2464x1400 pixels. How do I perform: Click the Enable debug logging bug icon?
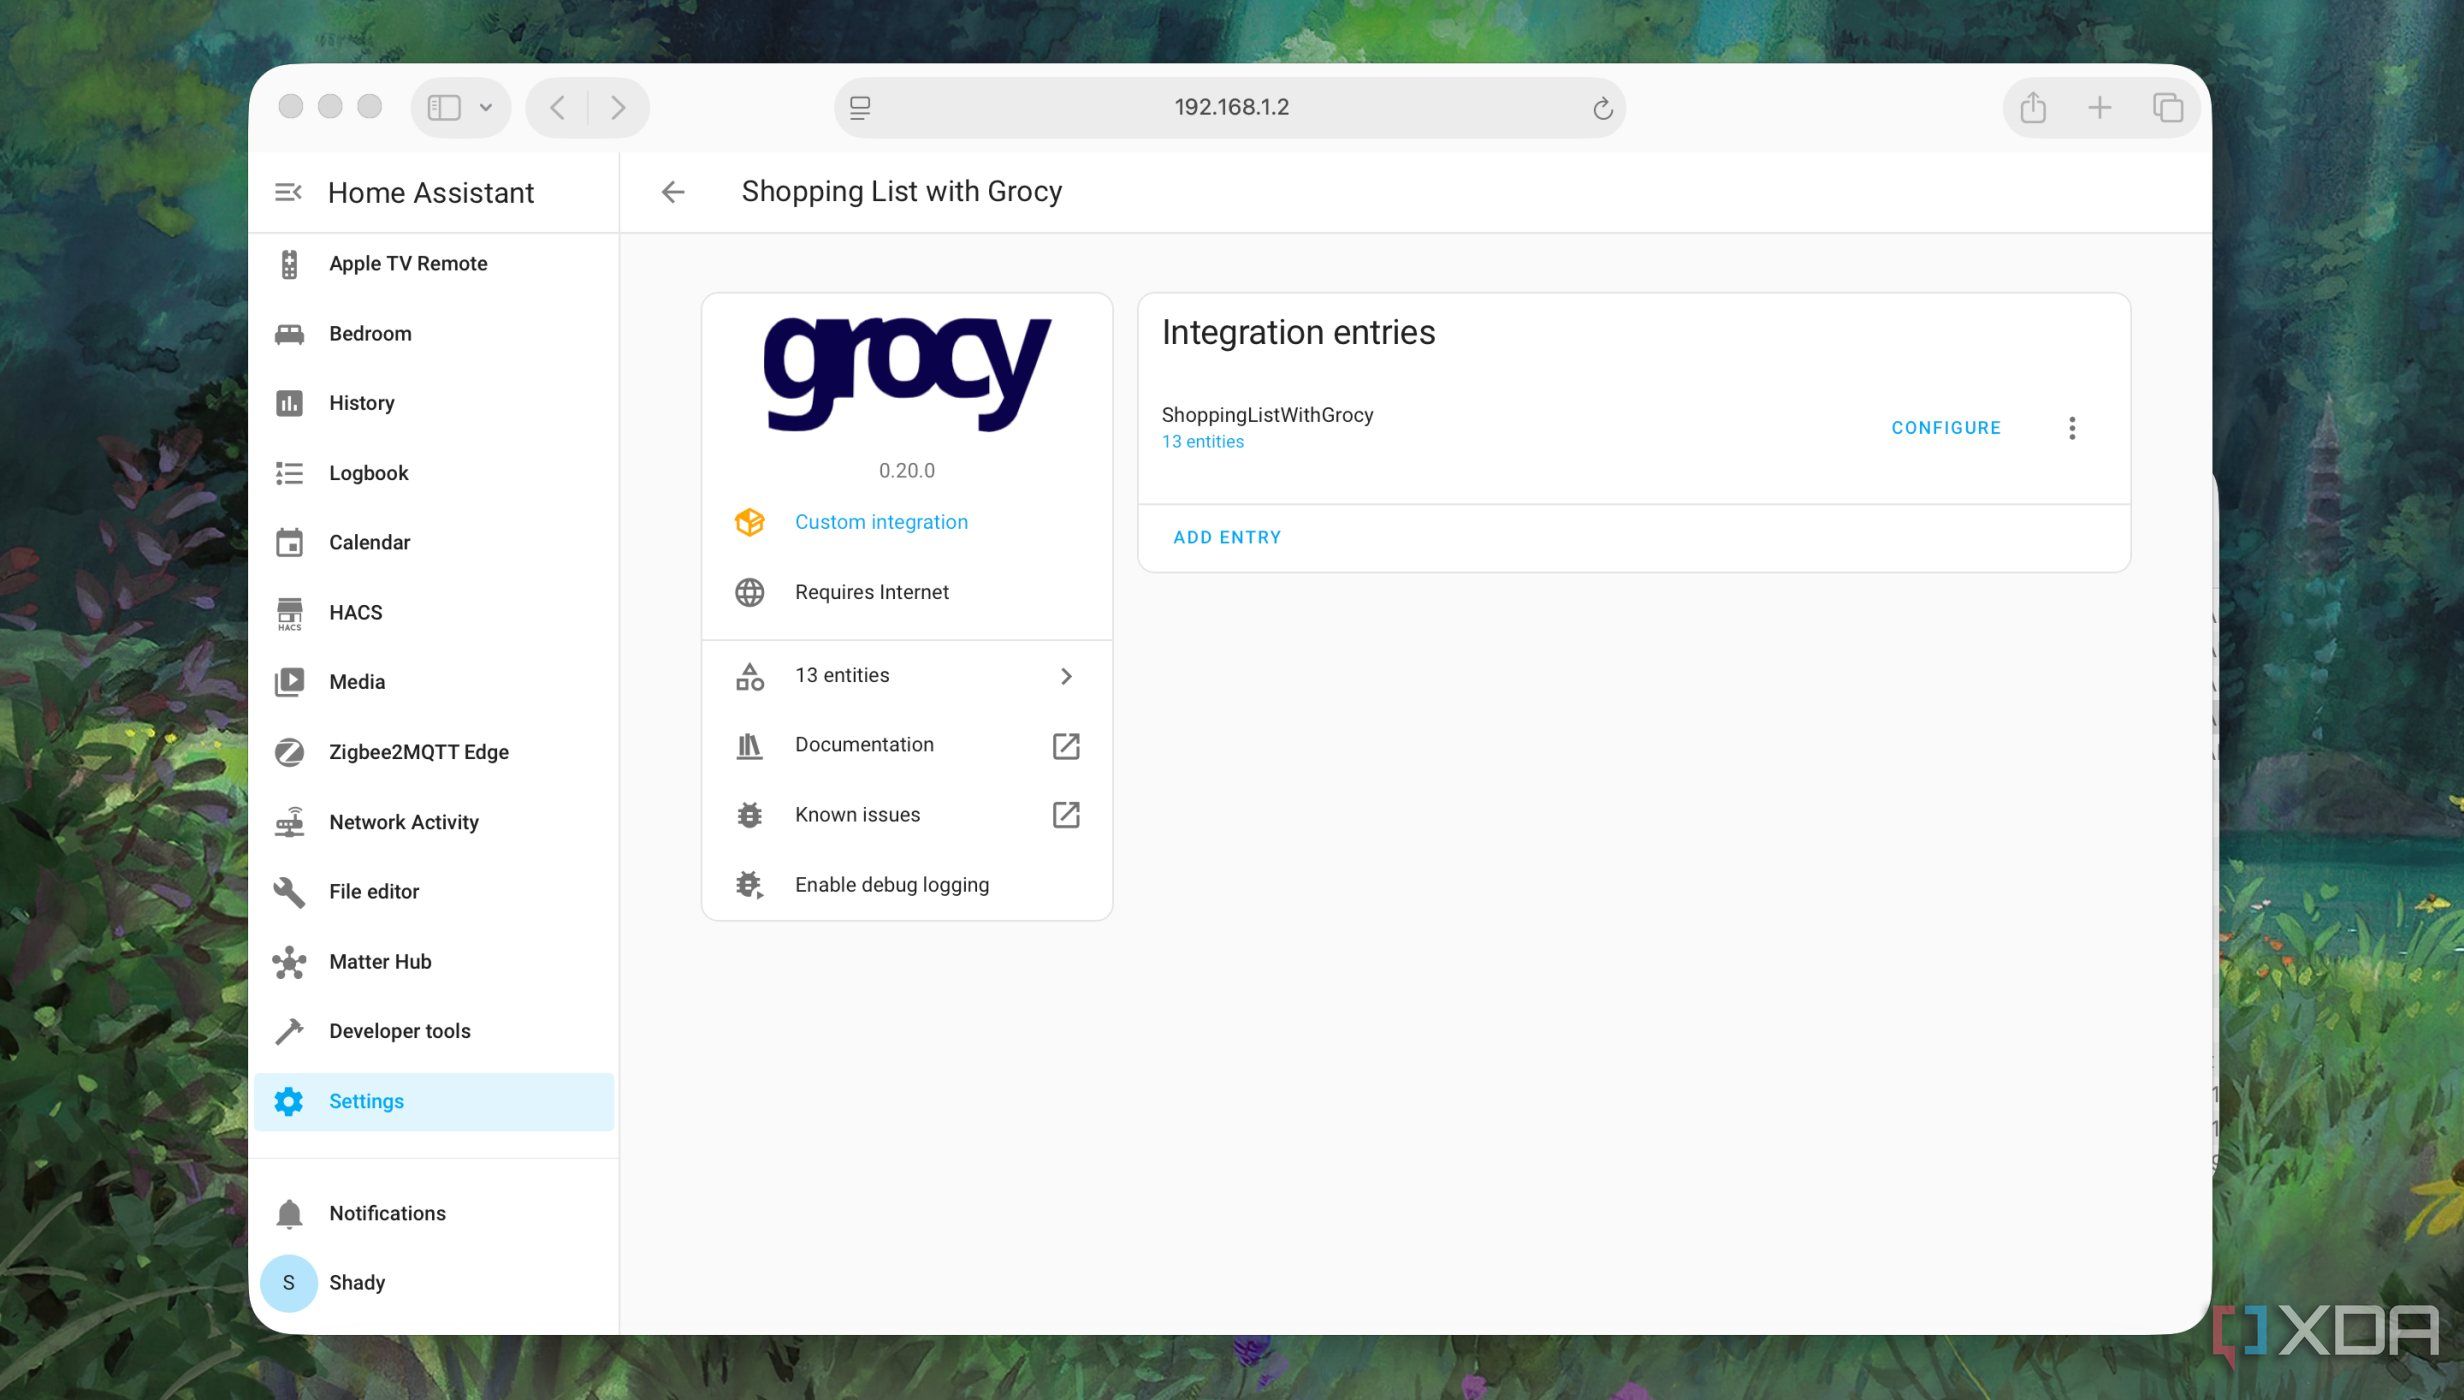[750, 885]
